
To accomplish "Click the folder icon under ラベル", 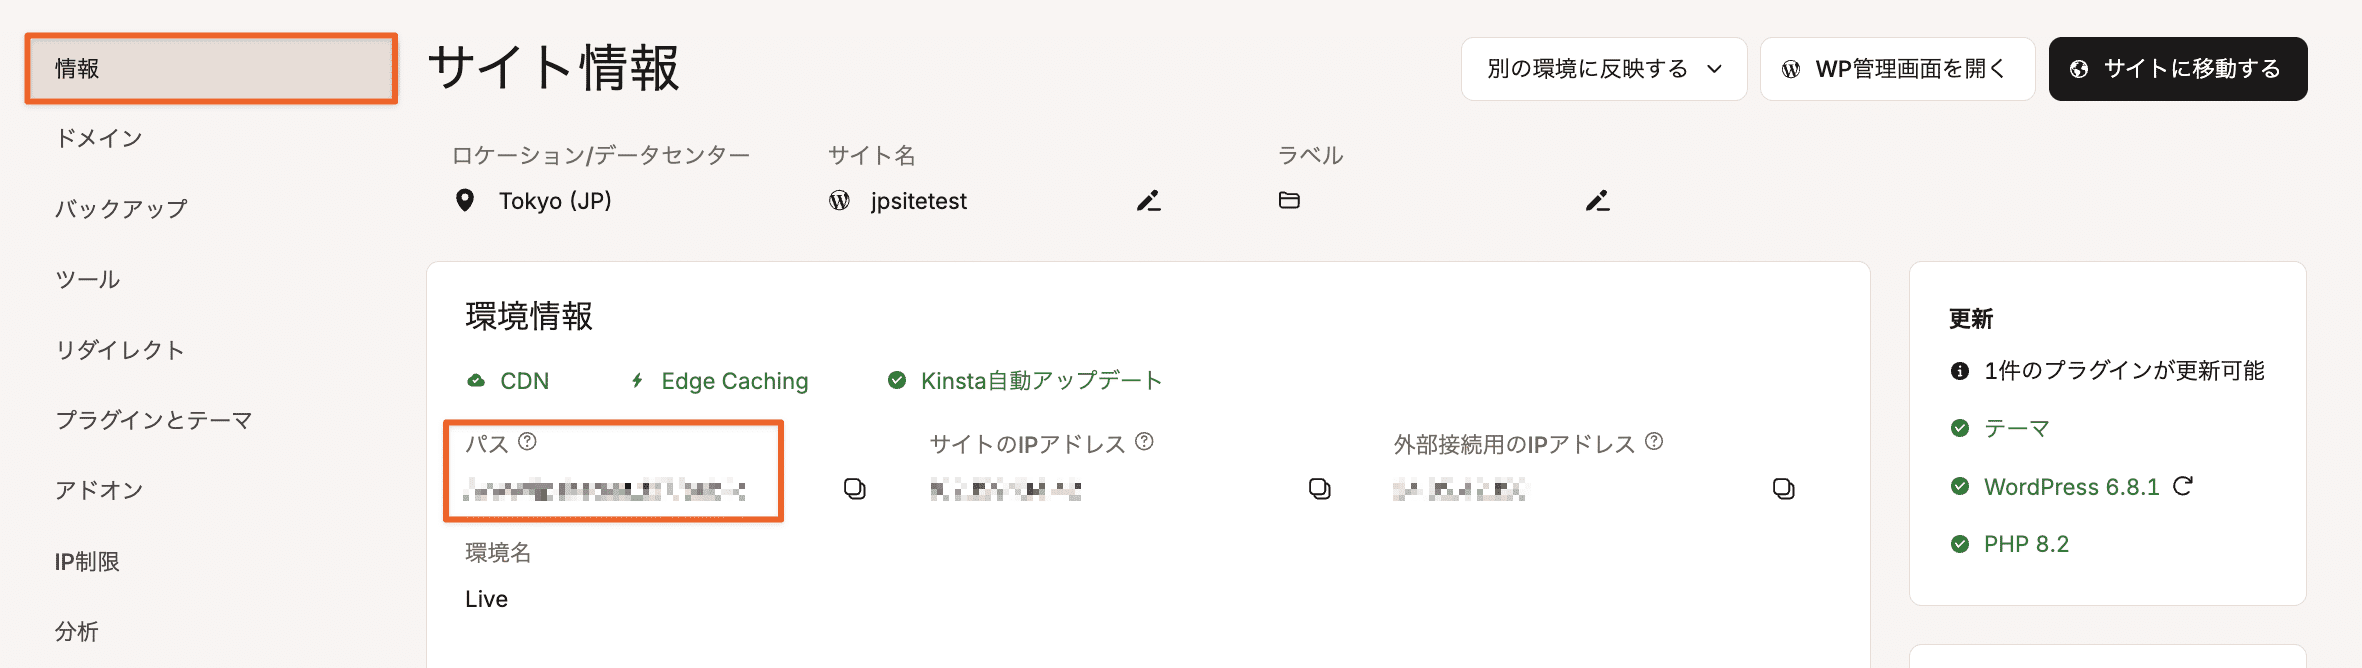I will coord(1289,200).
